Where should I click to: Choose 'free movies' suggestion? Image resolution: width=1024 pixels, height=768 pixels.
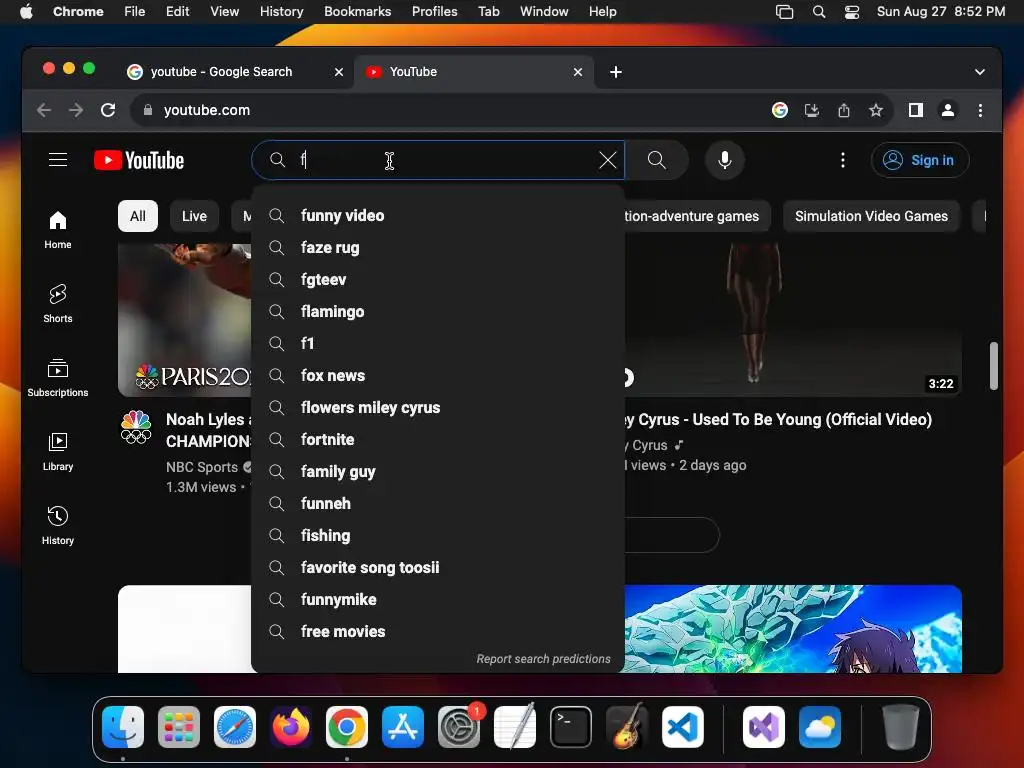point(438,632)
